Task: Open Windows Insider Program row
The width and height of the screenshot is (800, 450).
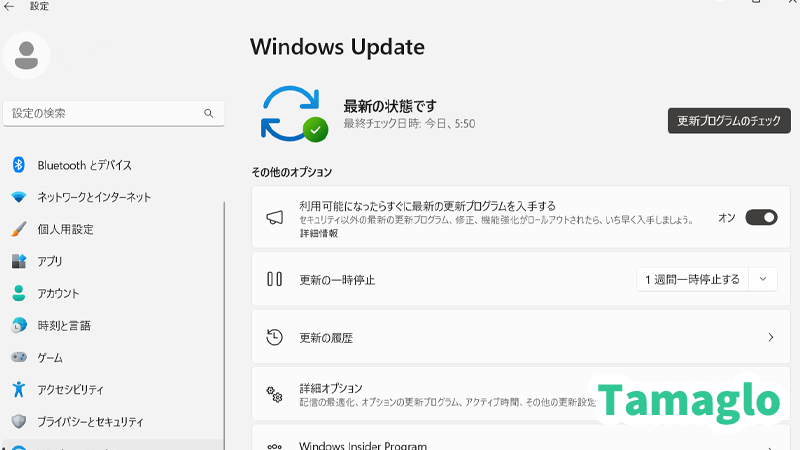Action: pos(521,438)
